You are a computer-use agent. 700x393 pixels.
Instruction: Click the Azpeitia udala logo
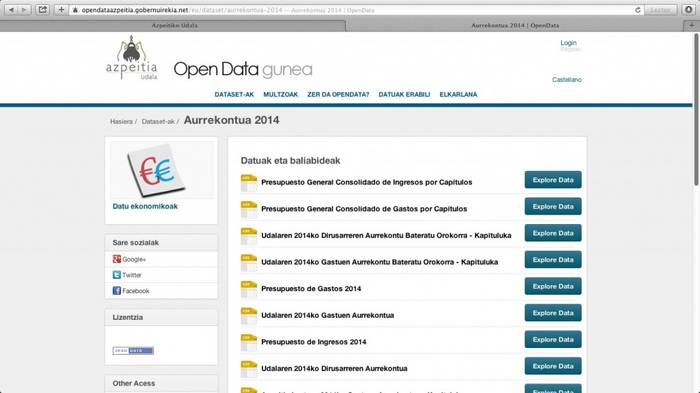(132, 58)
